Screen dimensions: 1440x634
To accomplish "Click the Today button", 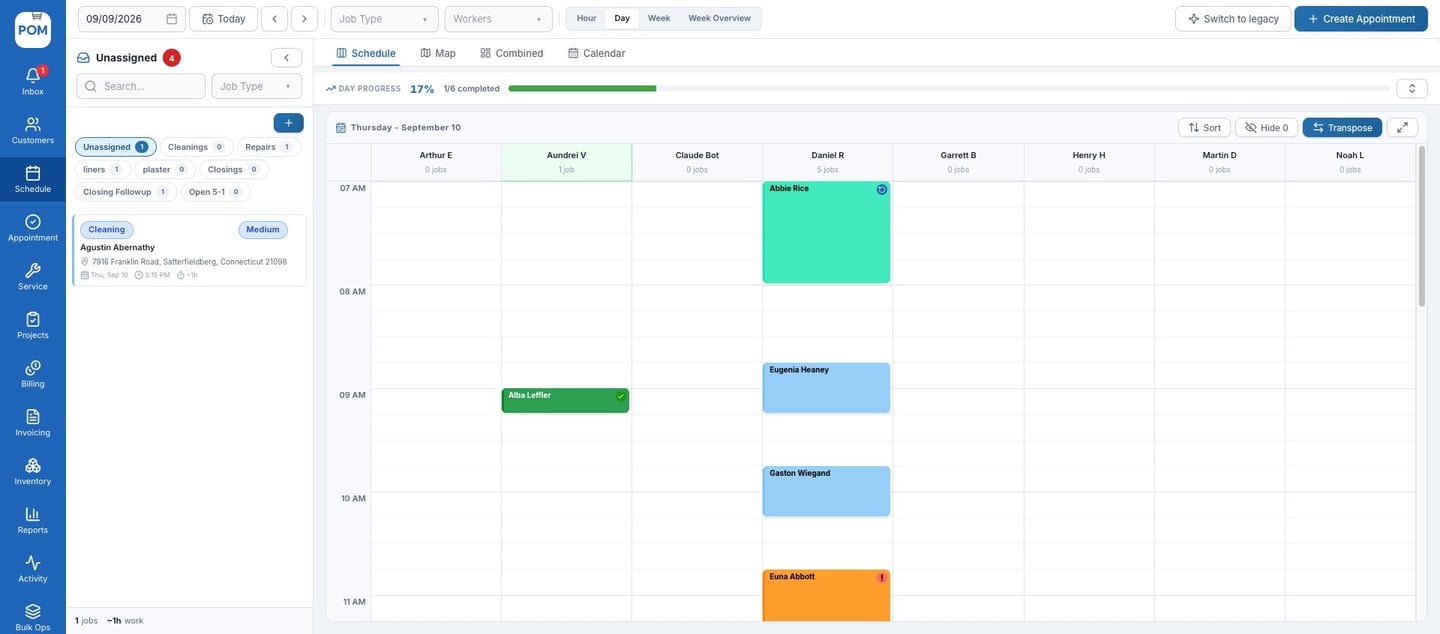I will (x=223, y=19).
